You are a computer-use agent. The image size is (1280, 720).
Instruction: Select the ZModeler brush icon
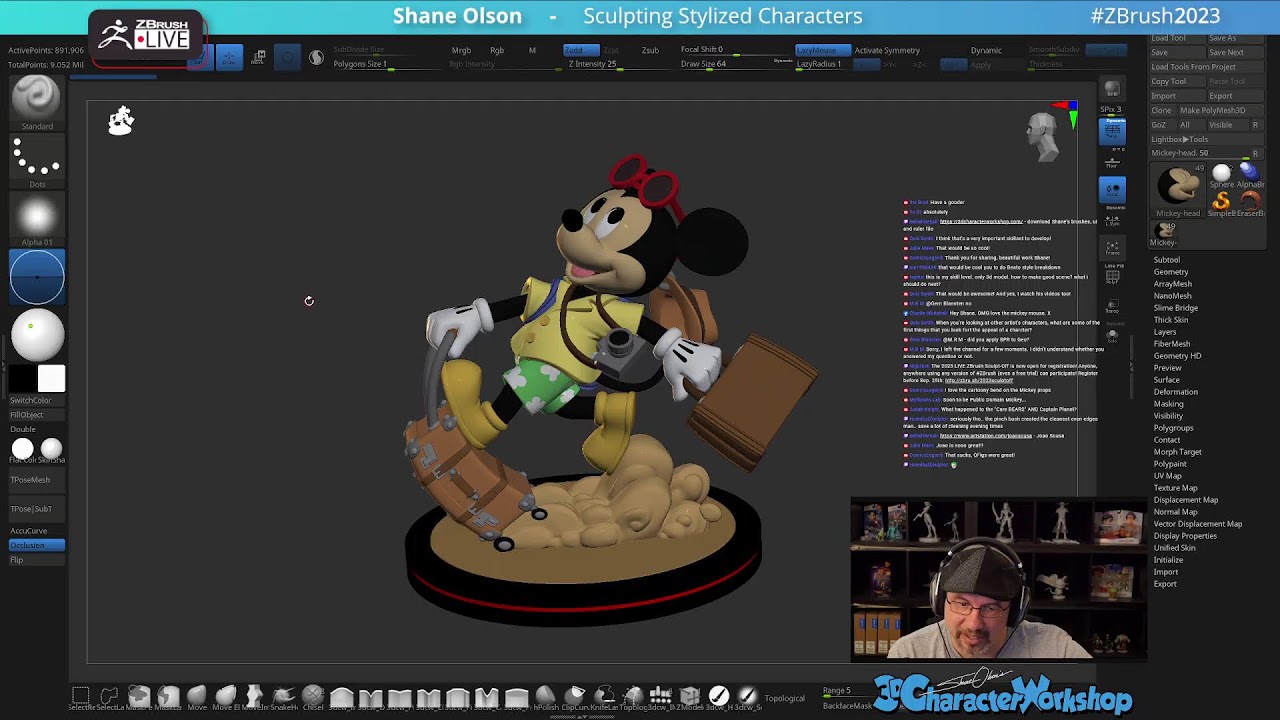tap(690, 696)
